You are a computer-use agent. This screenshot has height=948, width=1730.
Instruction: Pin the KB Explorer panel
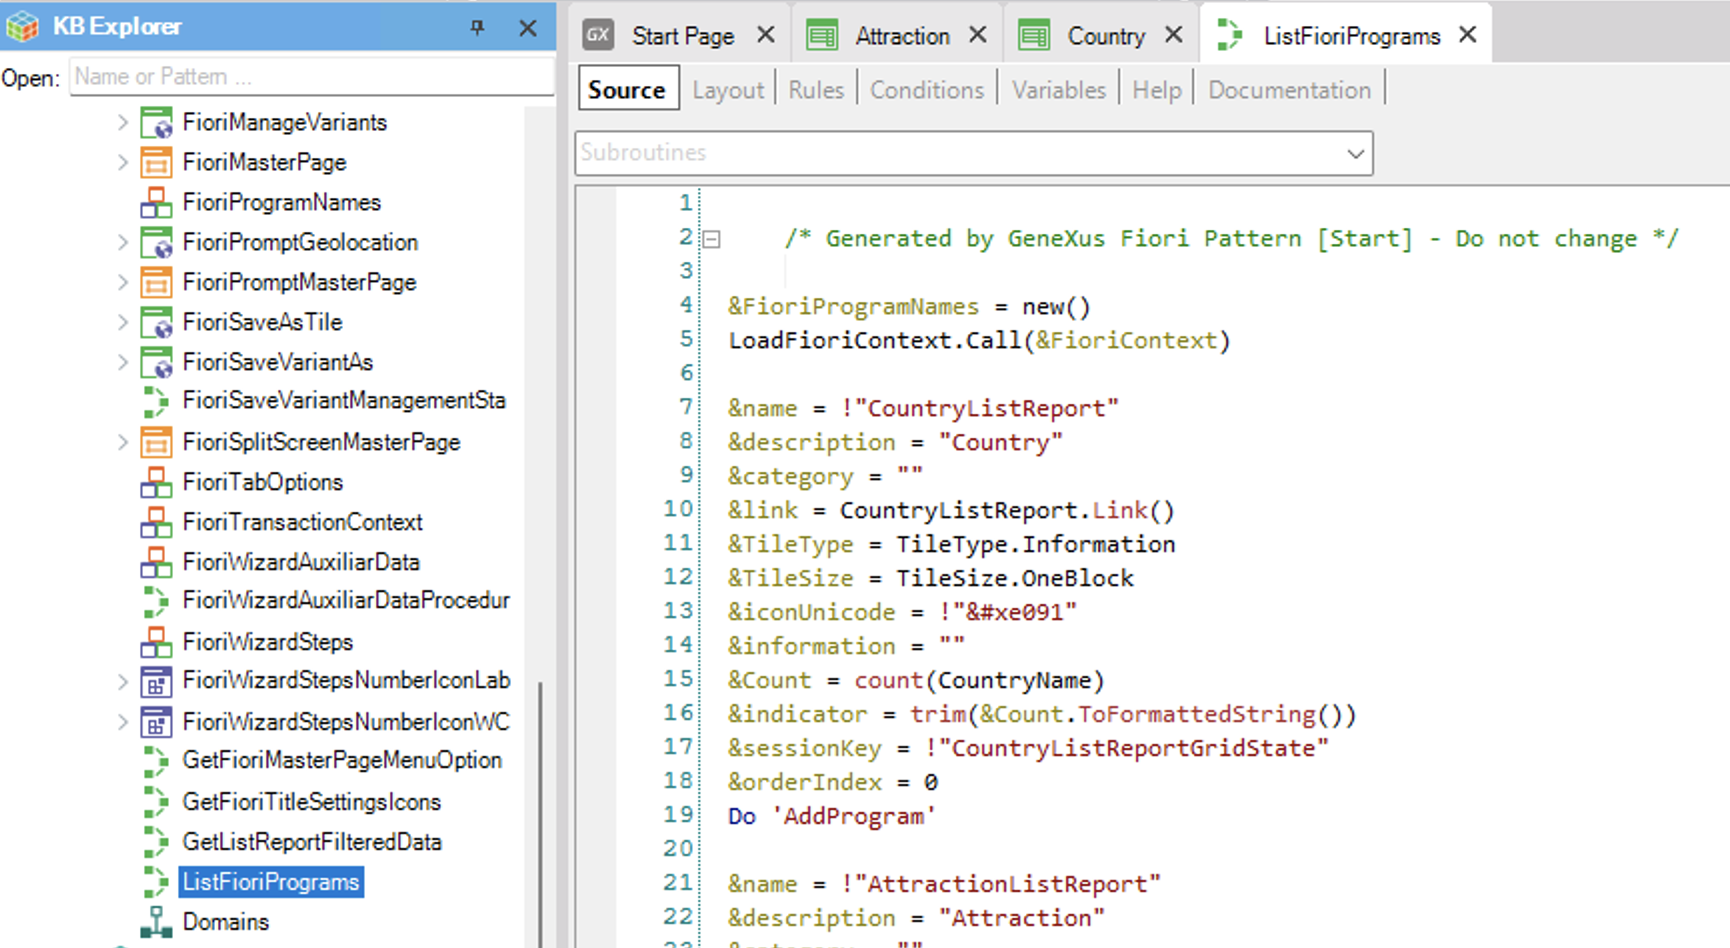coord(478,28)
